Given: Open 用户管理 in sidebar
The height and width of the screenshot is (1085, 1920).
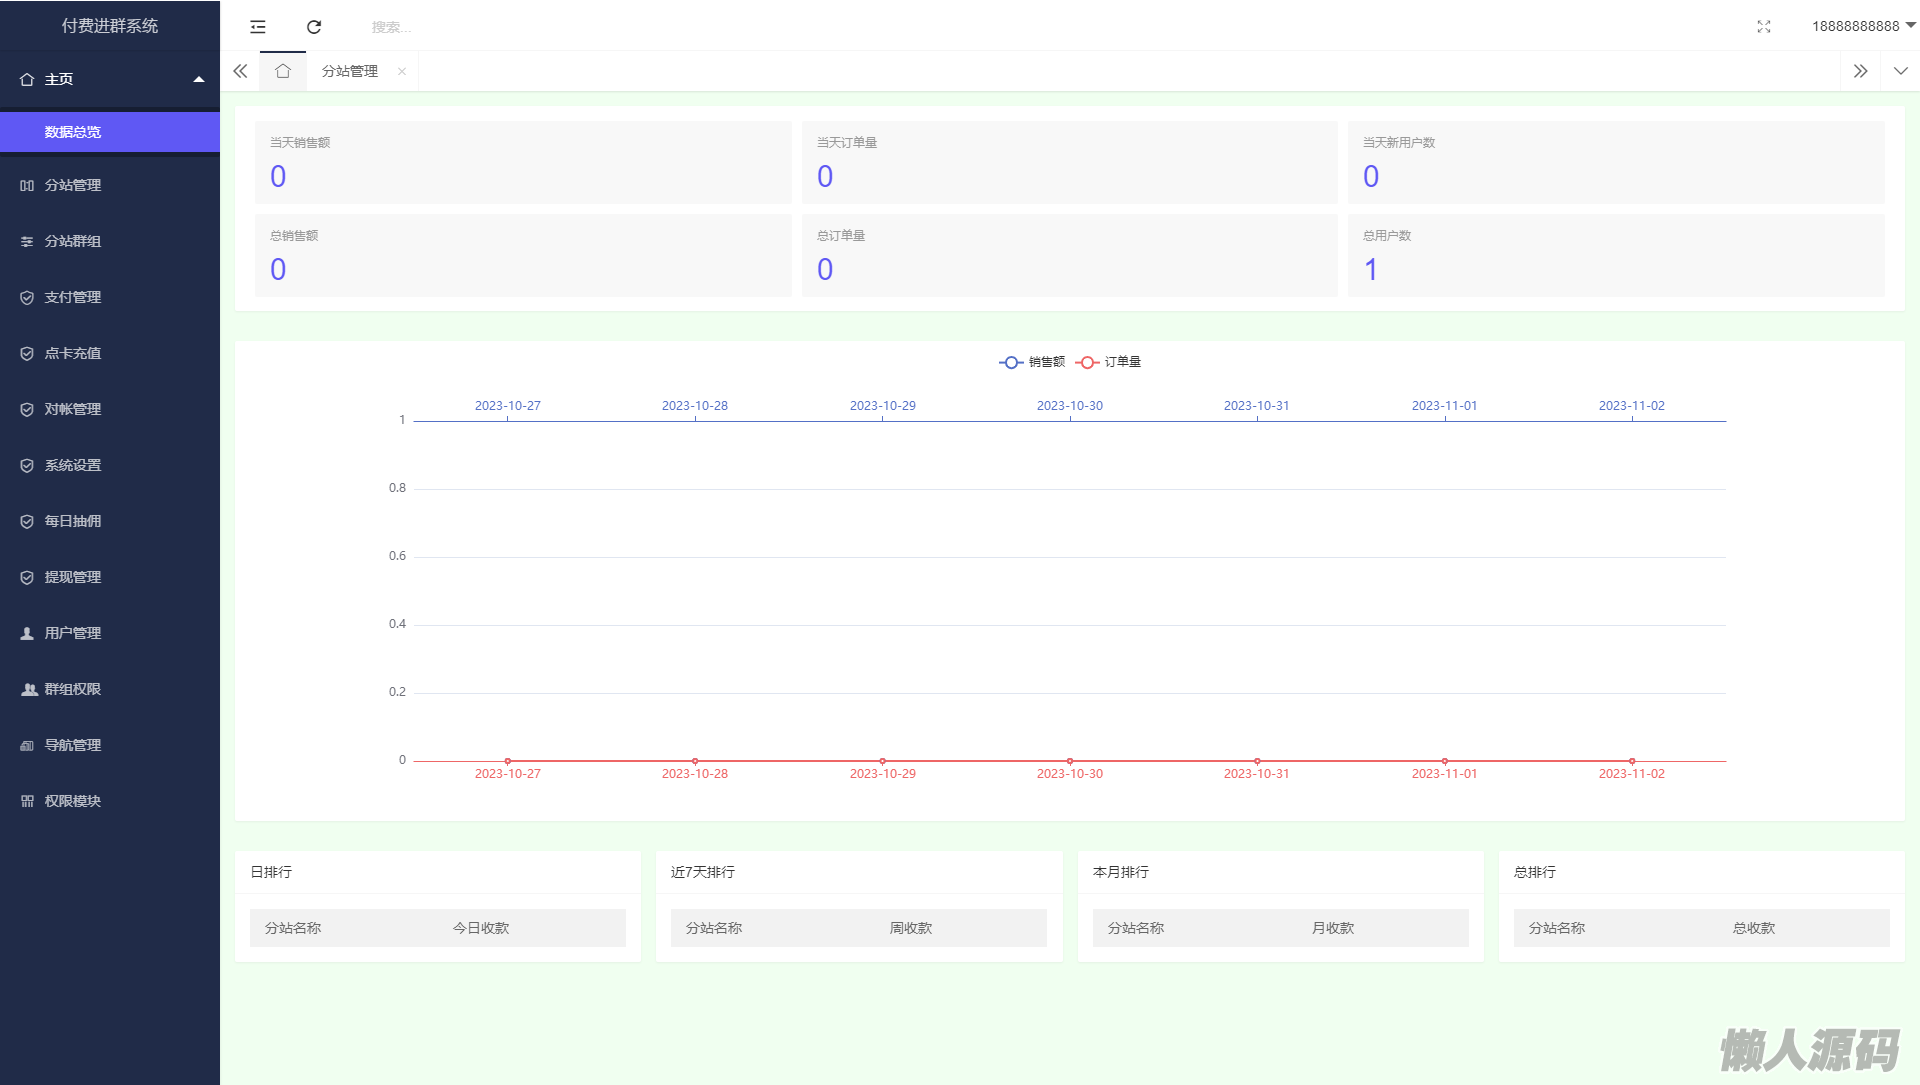Looking at the screenshot, I should pos(73,633).
